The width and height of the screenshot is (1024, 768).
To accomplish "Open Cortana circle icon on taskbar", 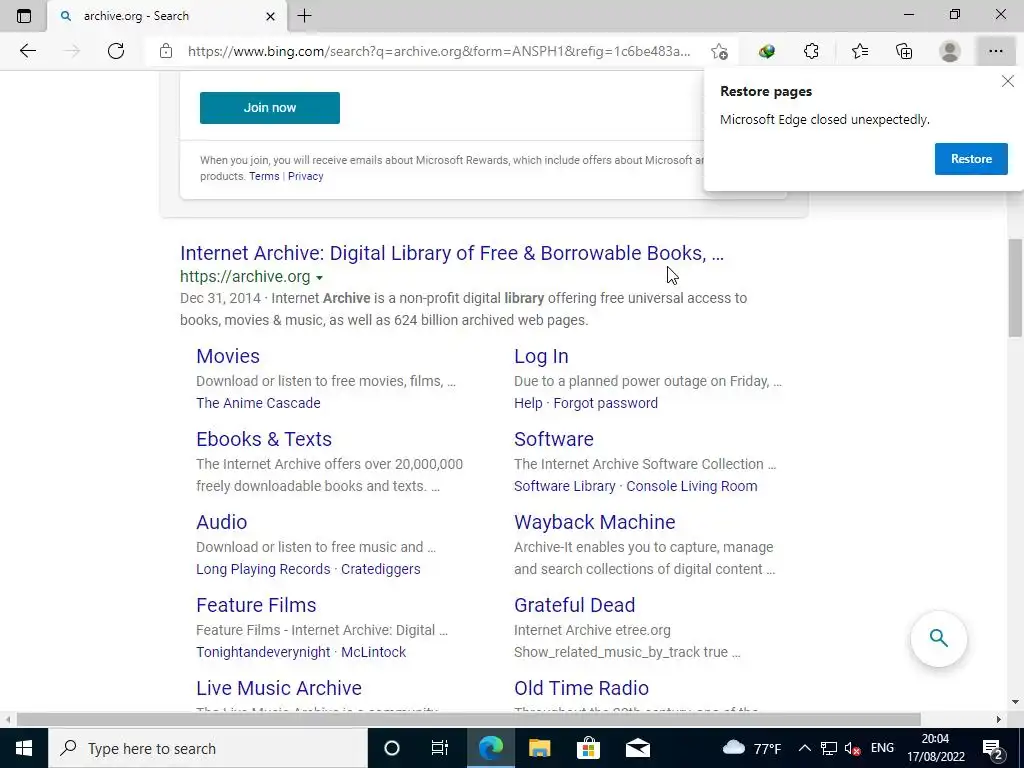I will [392, 748].
